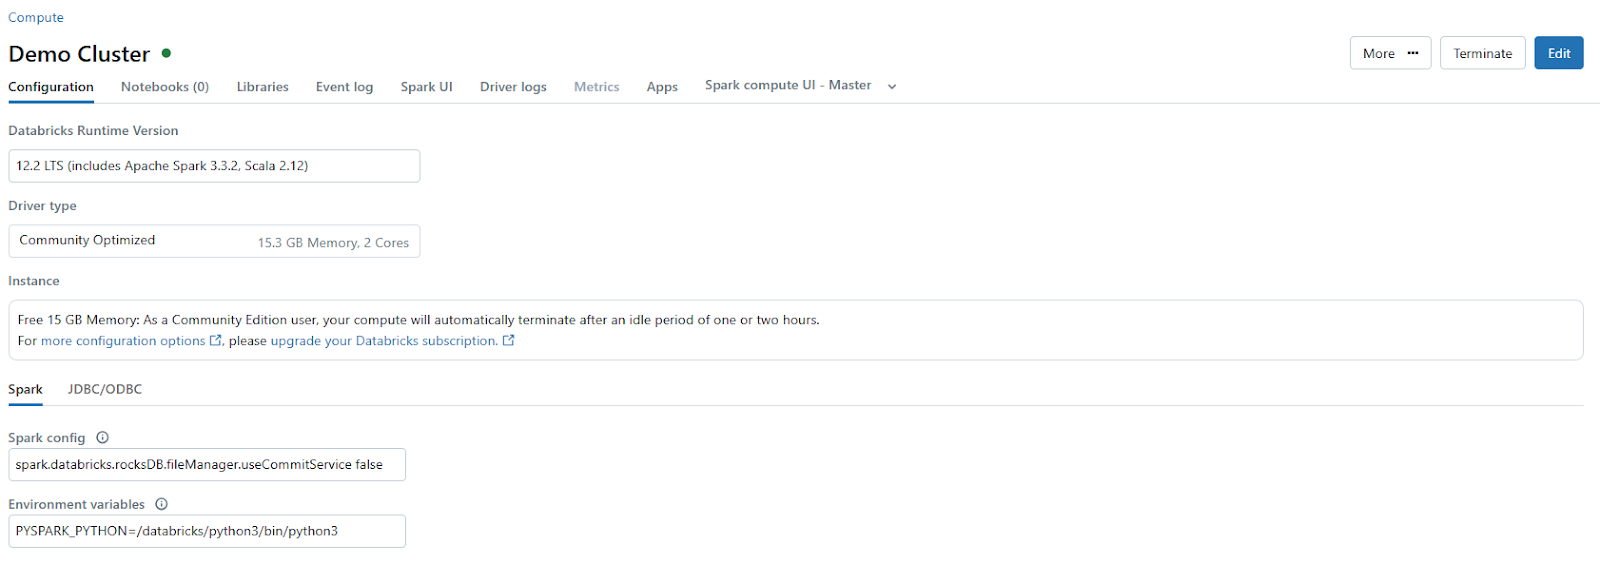Click the 15.3 GB Memory, 2 Cores text

[x=333, y=243]
